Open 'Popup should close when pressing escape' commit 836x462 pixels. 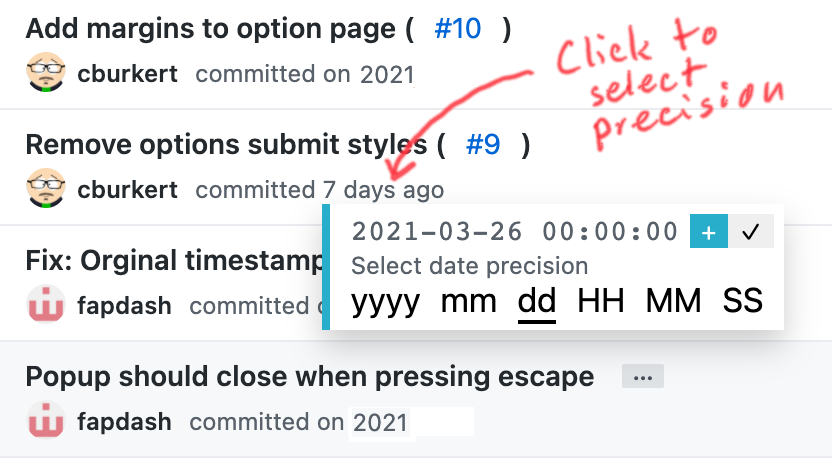[x=310, y=377]
